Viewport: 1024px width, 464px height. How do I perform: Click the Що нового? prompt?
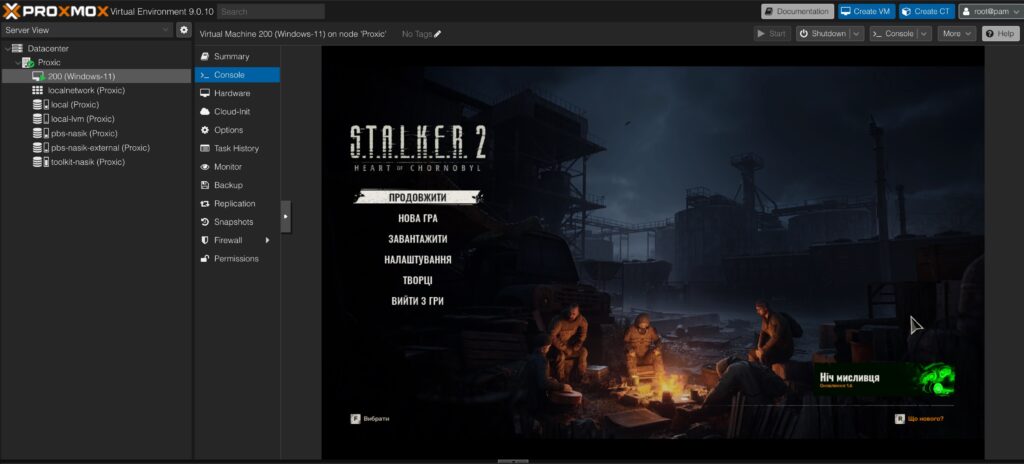pyautogui.click(x=920, y=419)
